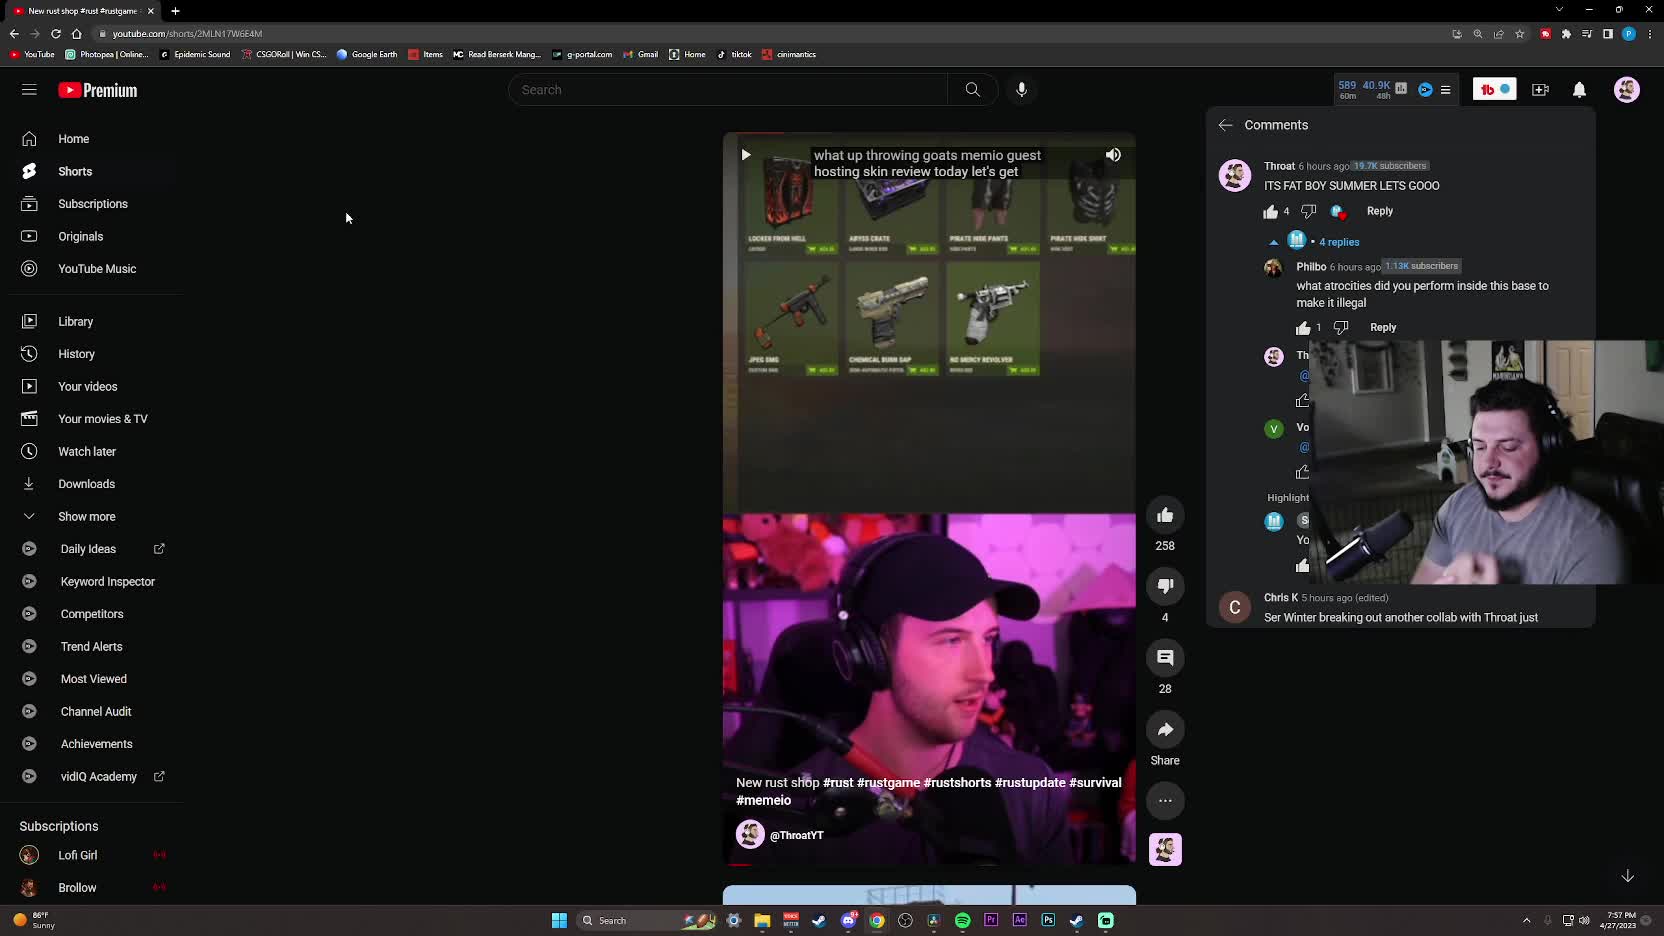Mute the Short using speaker icon

1113,155
